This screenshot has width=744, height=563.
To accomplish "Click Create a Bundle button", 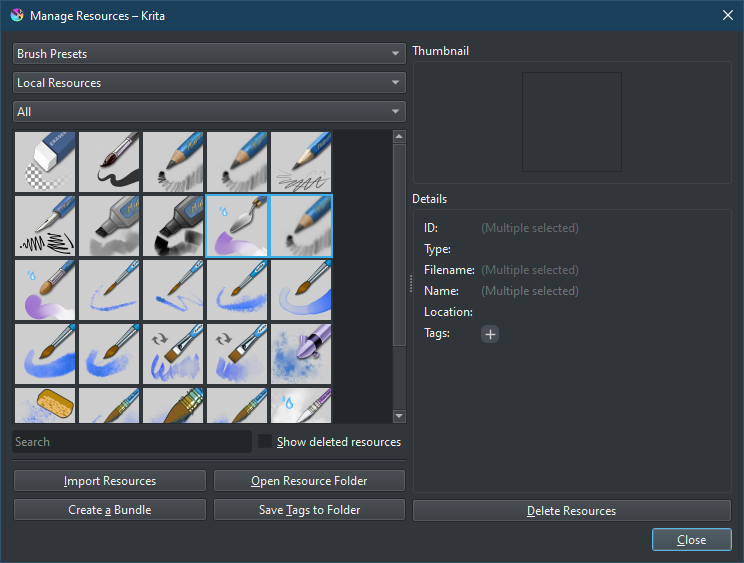I will coord(110,510).
